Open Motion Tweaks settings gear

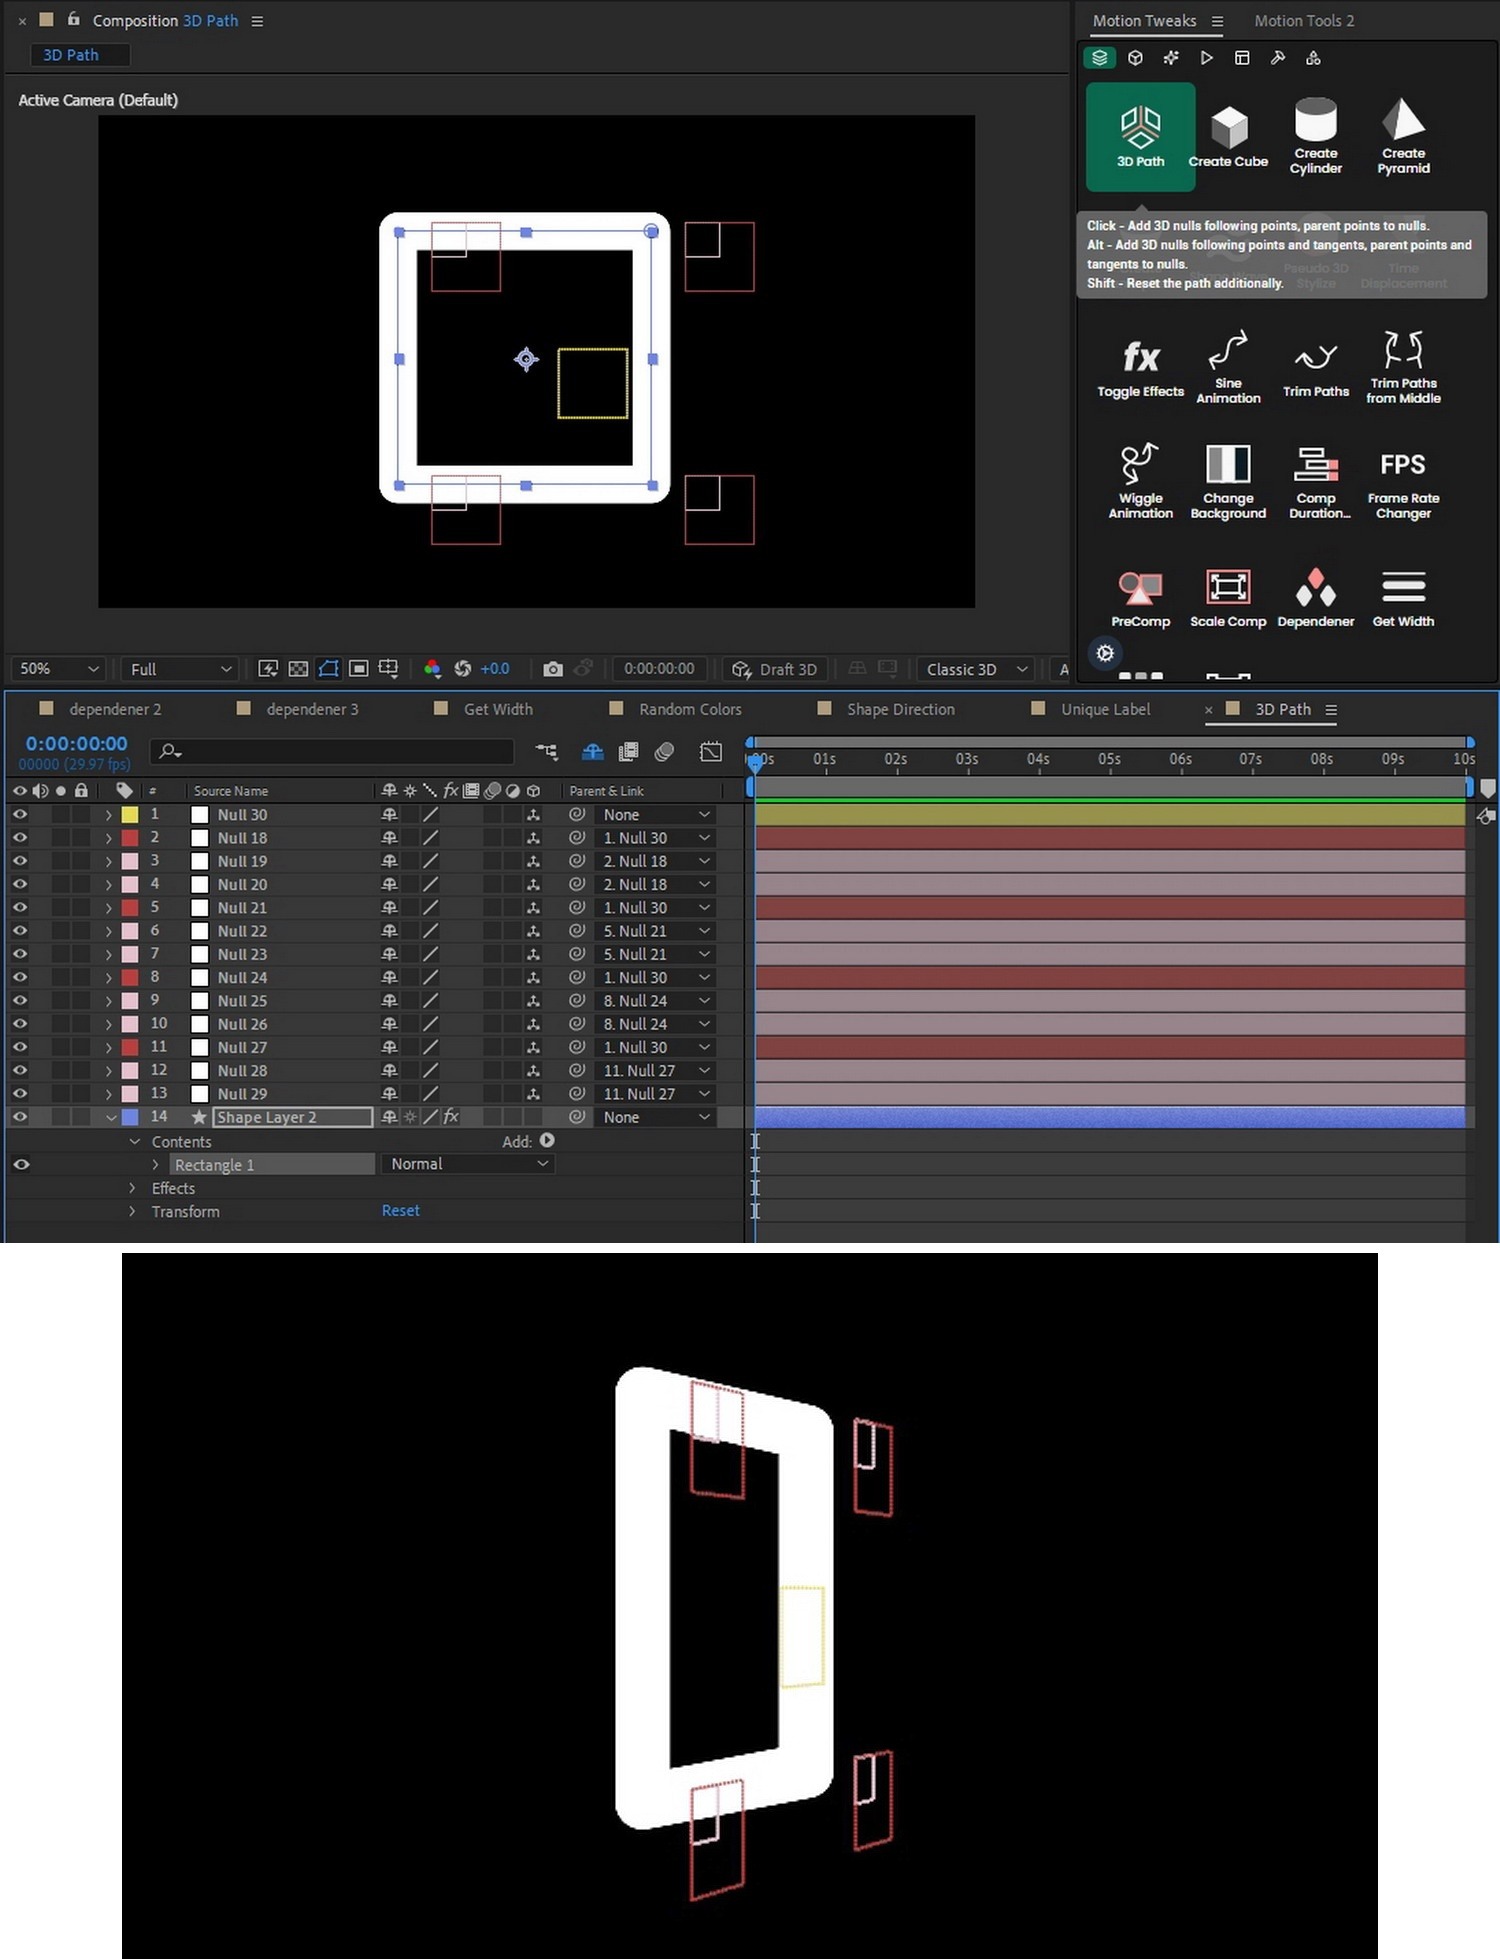(x=1105, y=653)
